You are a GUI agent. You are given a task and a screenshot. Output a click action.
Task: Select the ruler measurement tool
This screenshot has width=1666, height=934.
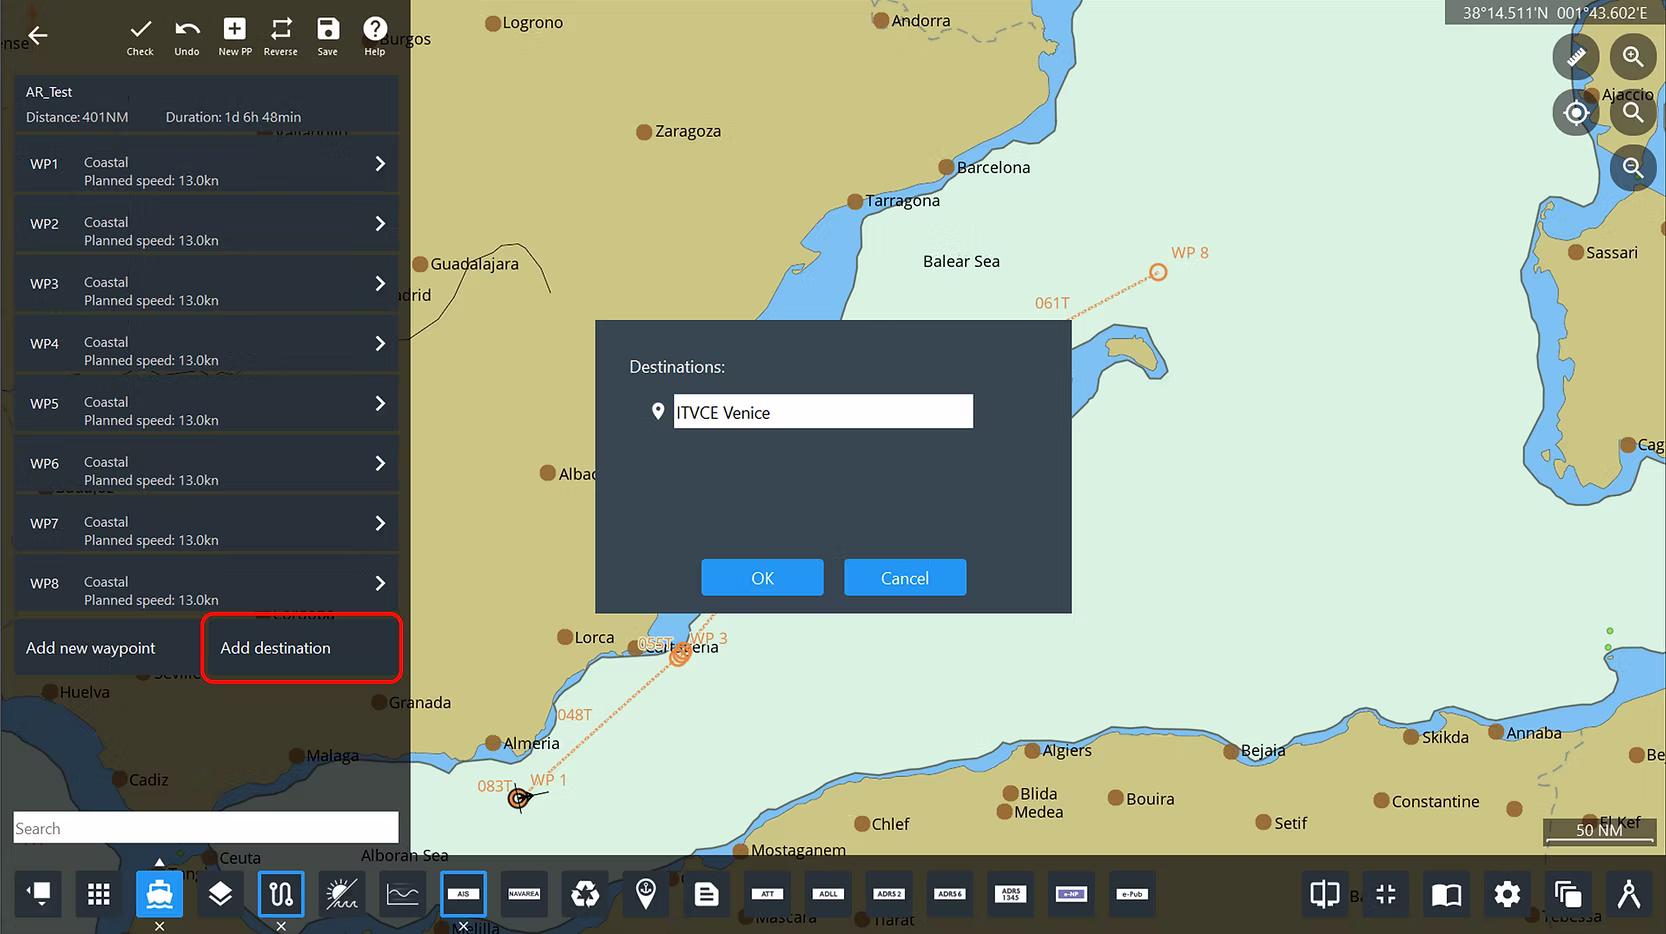pos(1576,57)
